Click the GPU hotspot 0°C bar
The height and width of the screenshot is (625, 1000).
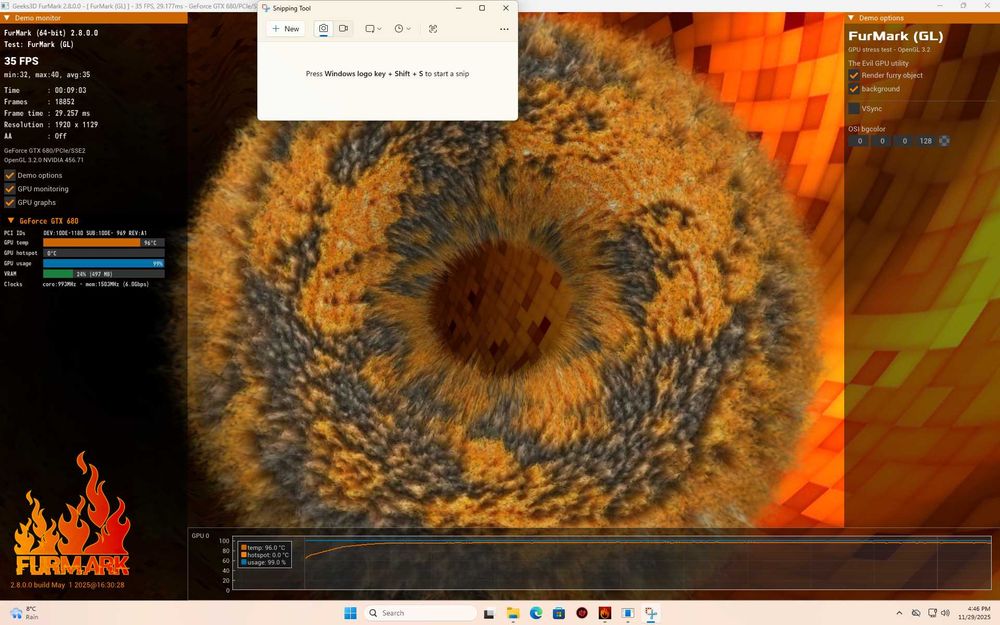pyautogui.click(x=103, y=253)
